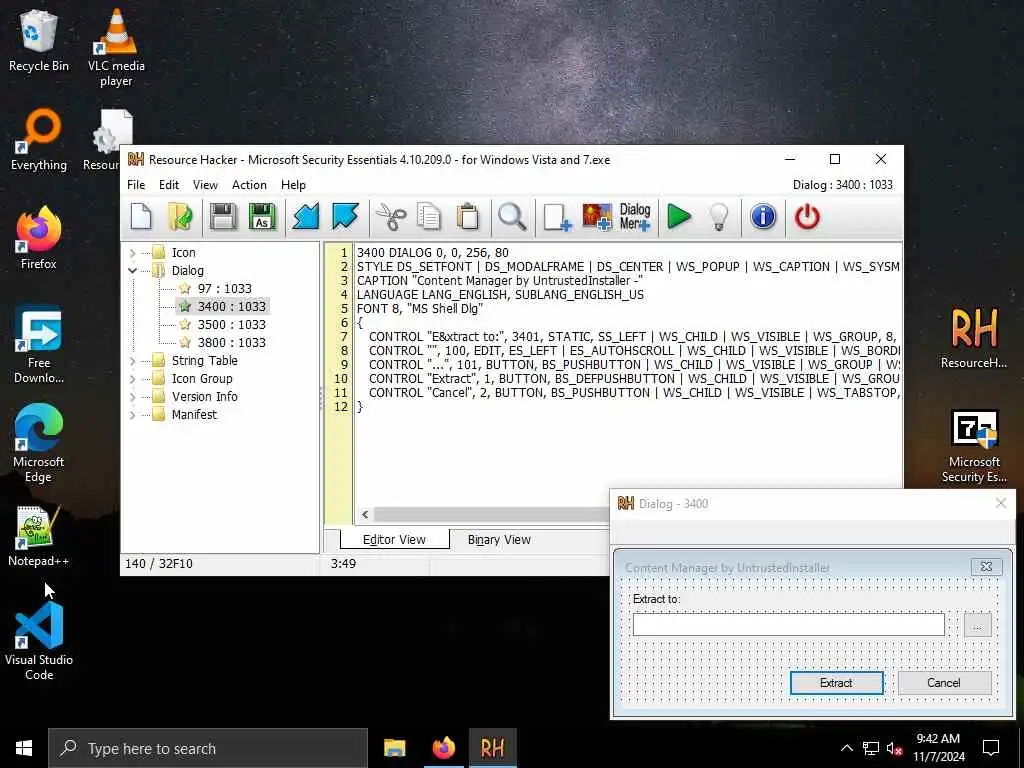Open Microsoft Security Essentials desktop icon

coord(974,447)
